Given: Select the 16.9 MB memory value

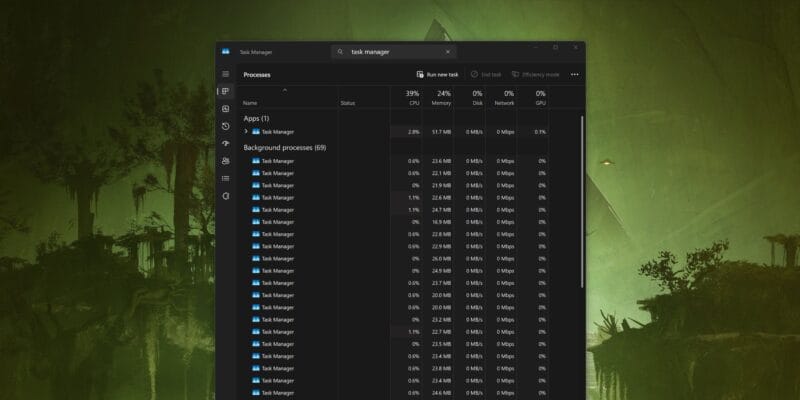Looking at the screenshot, I should [441, 222].
